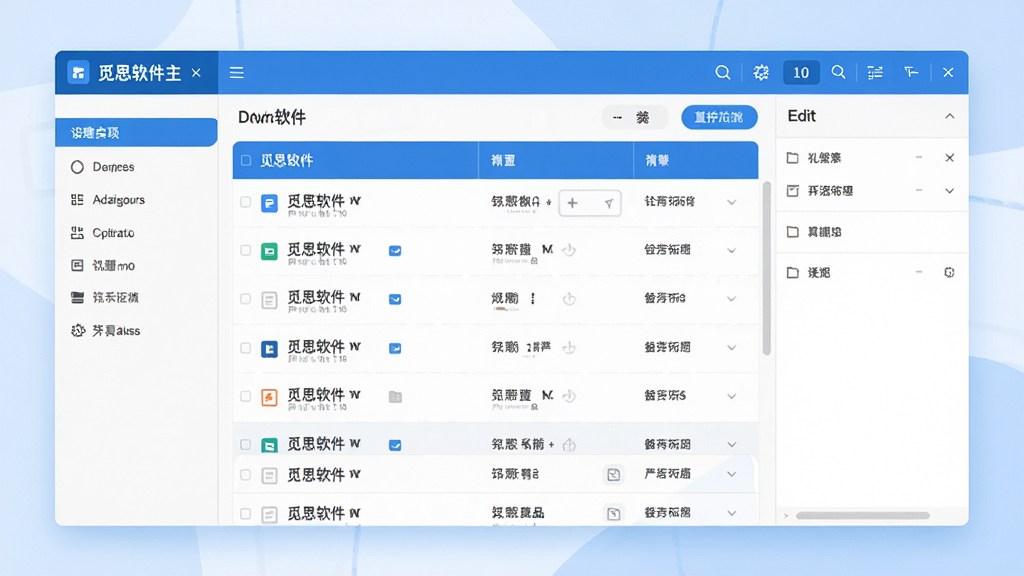The height and width of the screenshot is (576, 1024).
Task: Click the Edit panel heading text
Action: click(801, 116)
